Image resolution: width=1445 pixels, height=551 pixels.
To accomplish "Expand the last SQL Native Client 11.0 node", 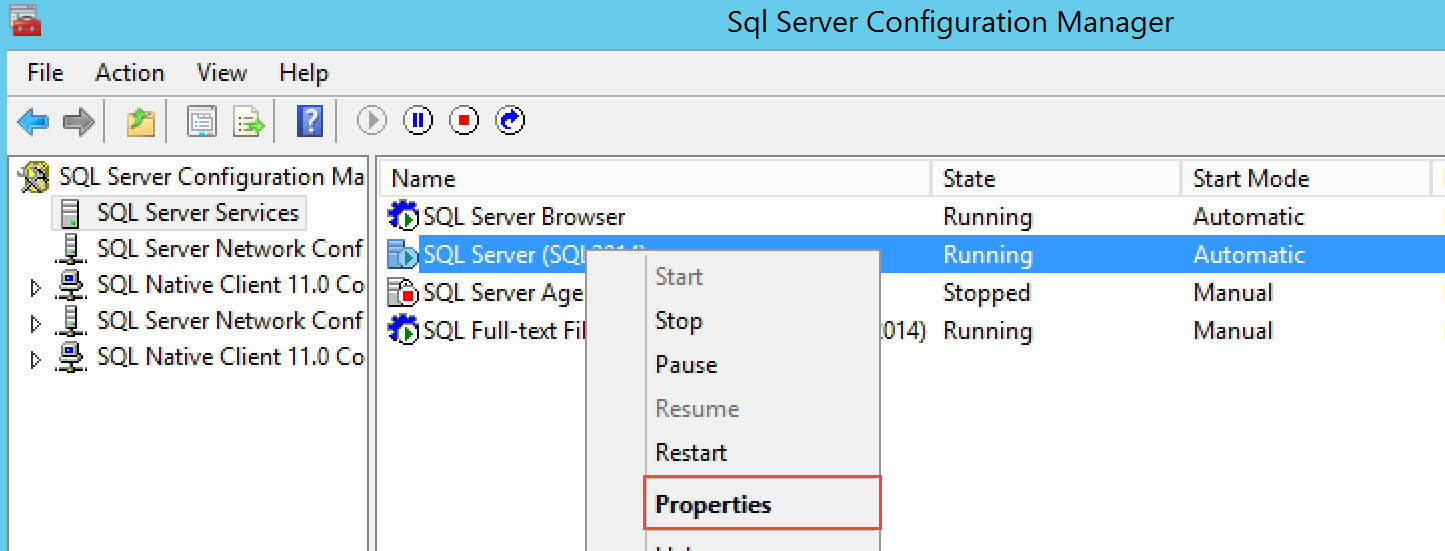I will [36, 360].
